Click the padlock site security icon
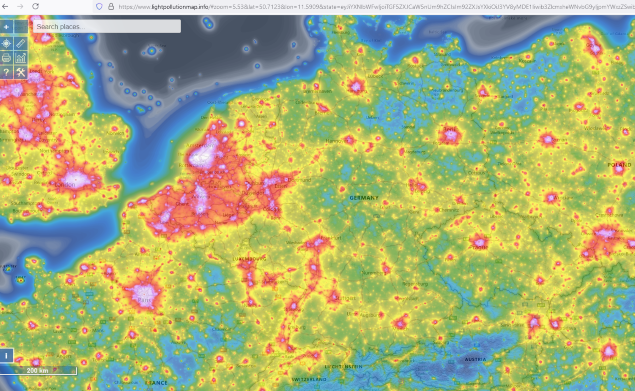 click(111, 6)
